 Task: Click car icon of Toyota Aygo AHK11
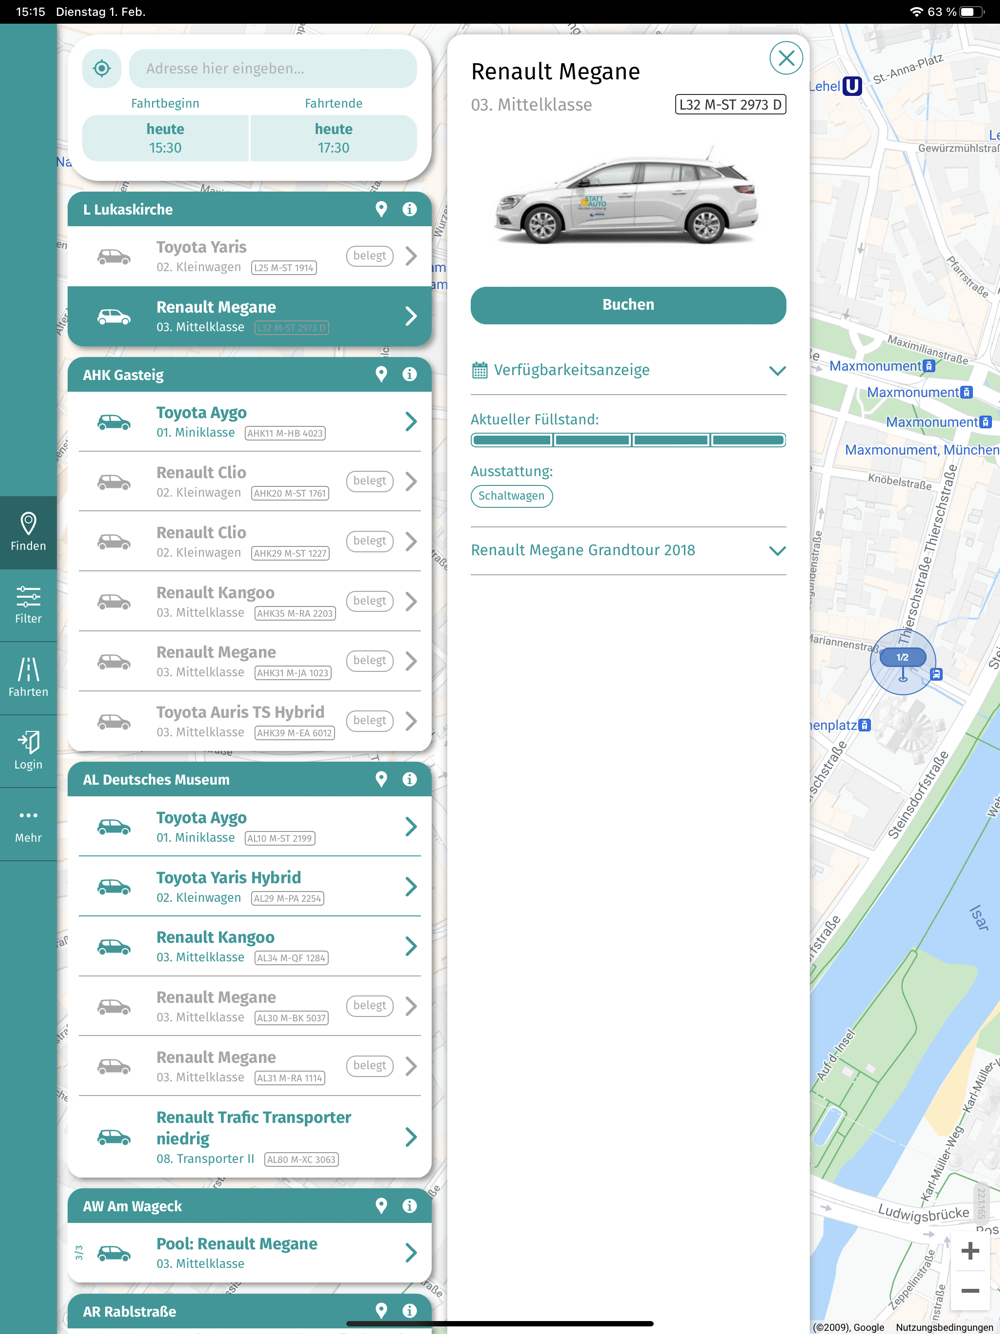[x=114, y=423]
